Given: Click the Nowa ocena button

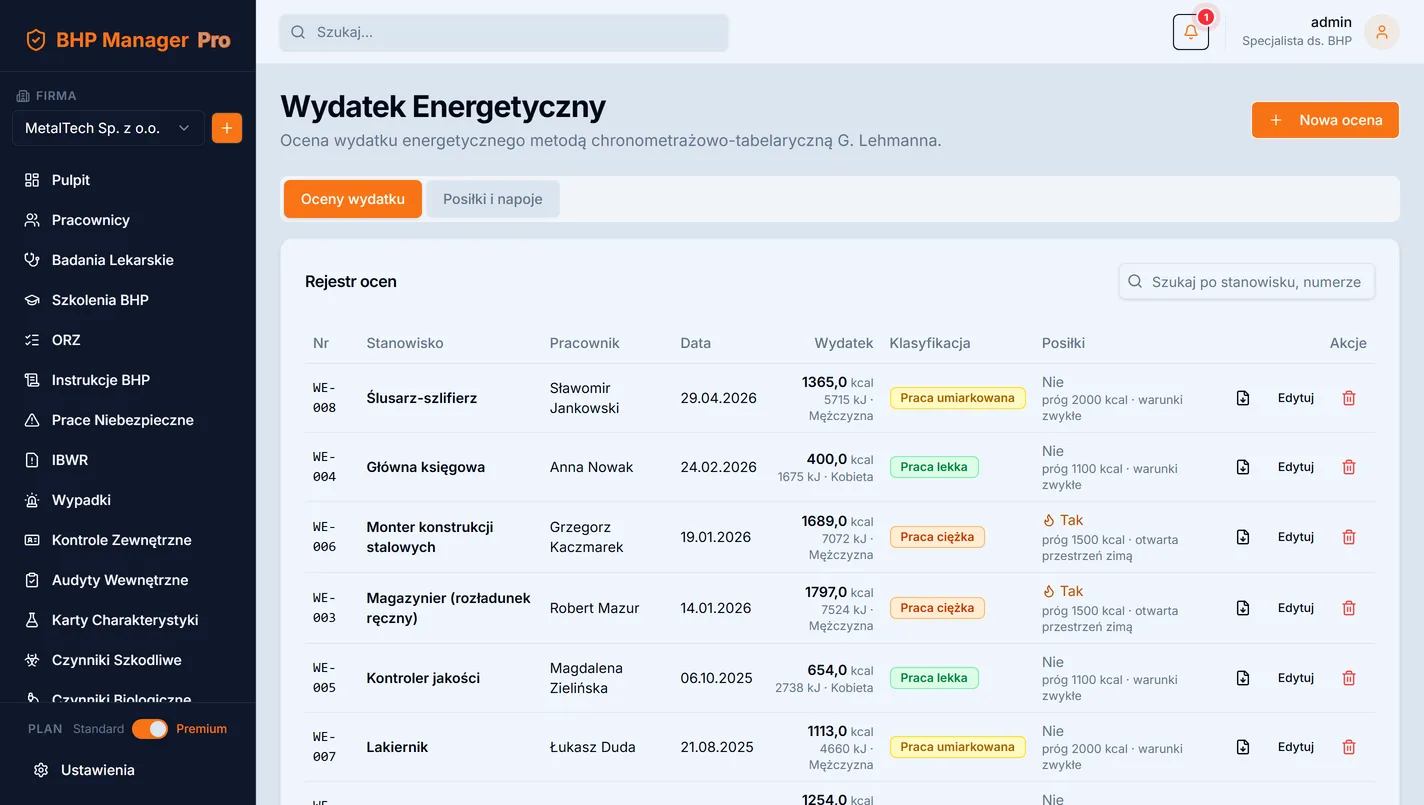Looking at the screenshot, I should (1325, 120).
